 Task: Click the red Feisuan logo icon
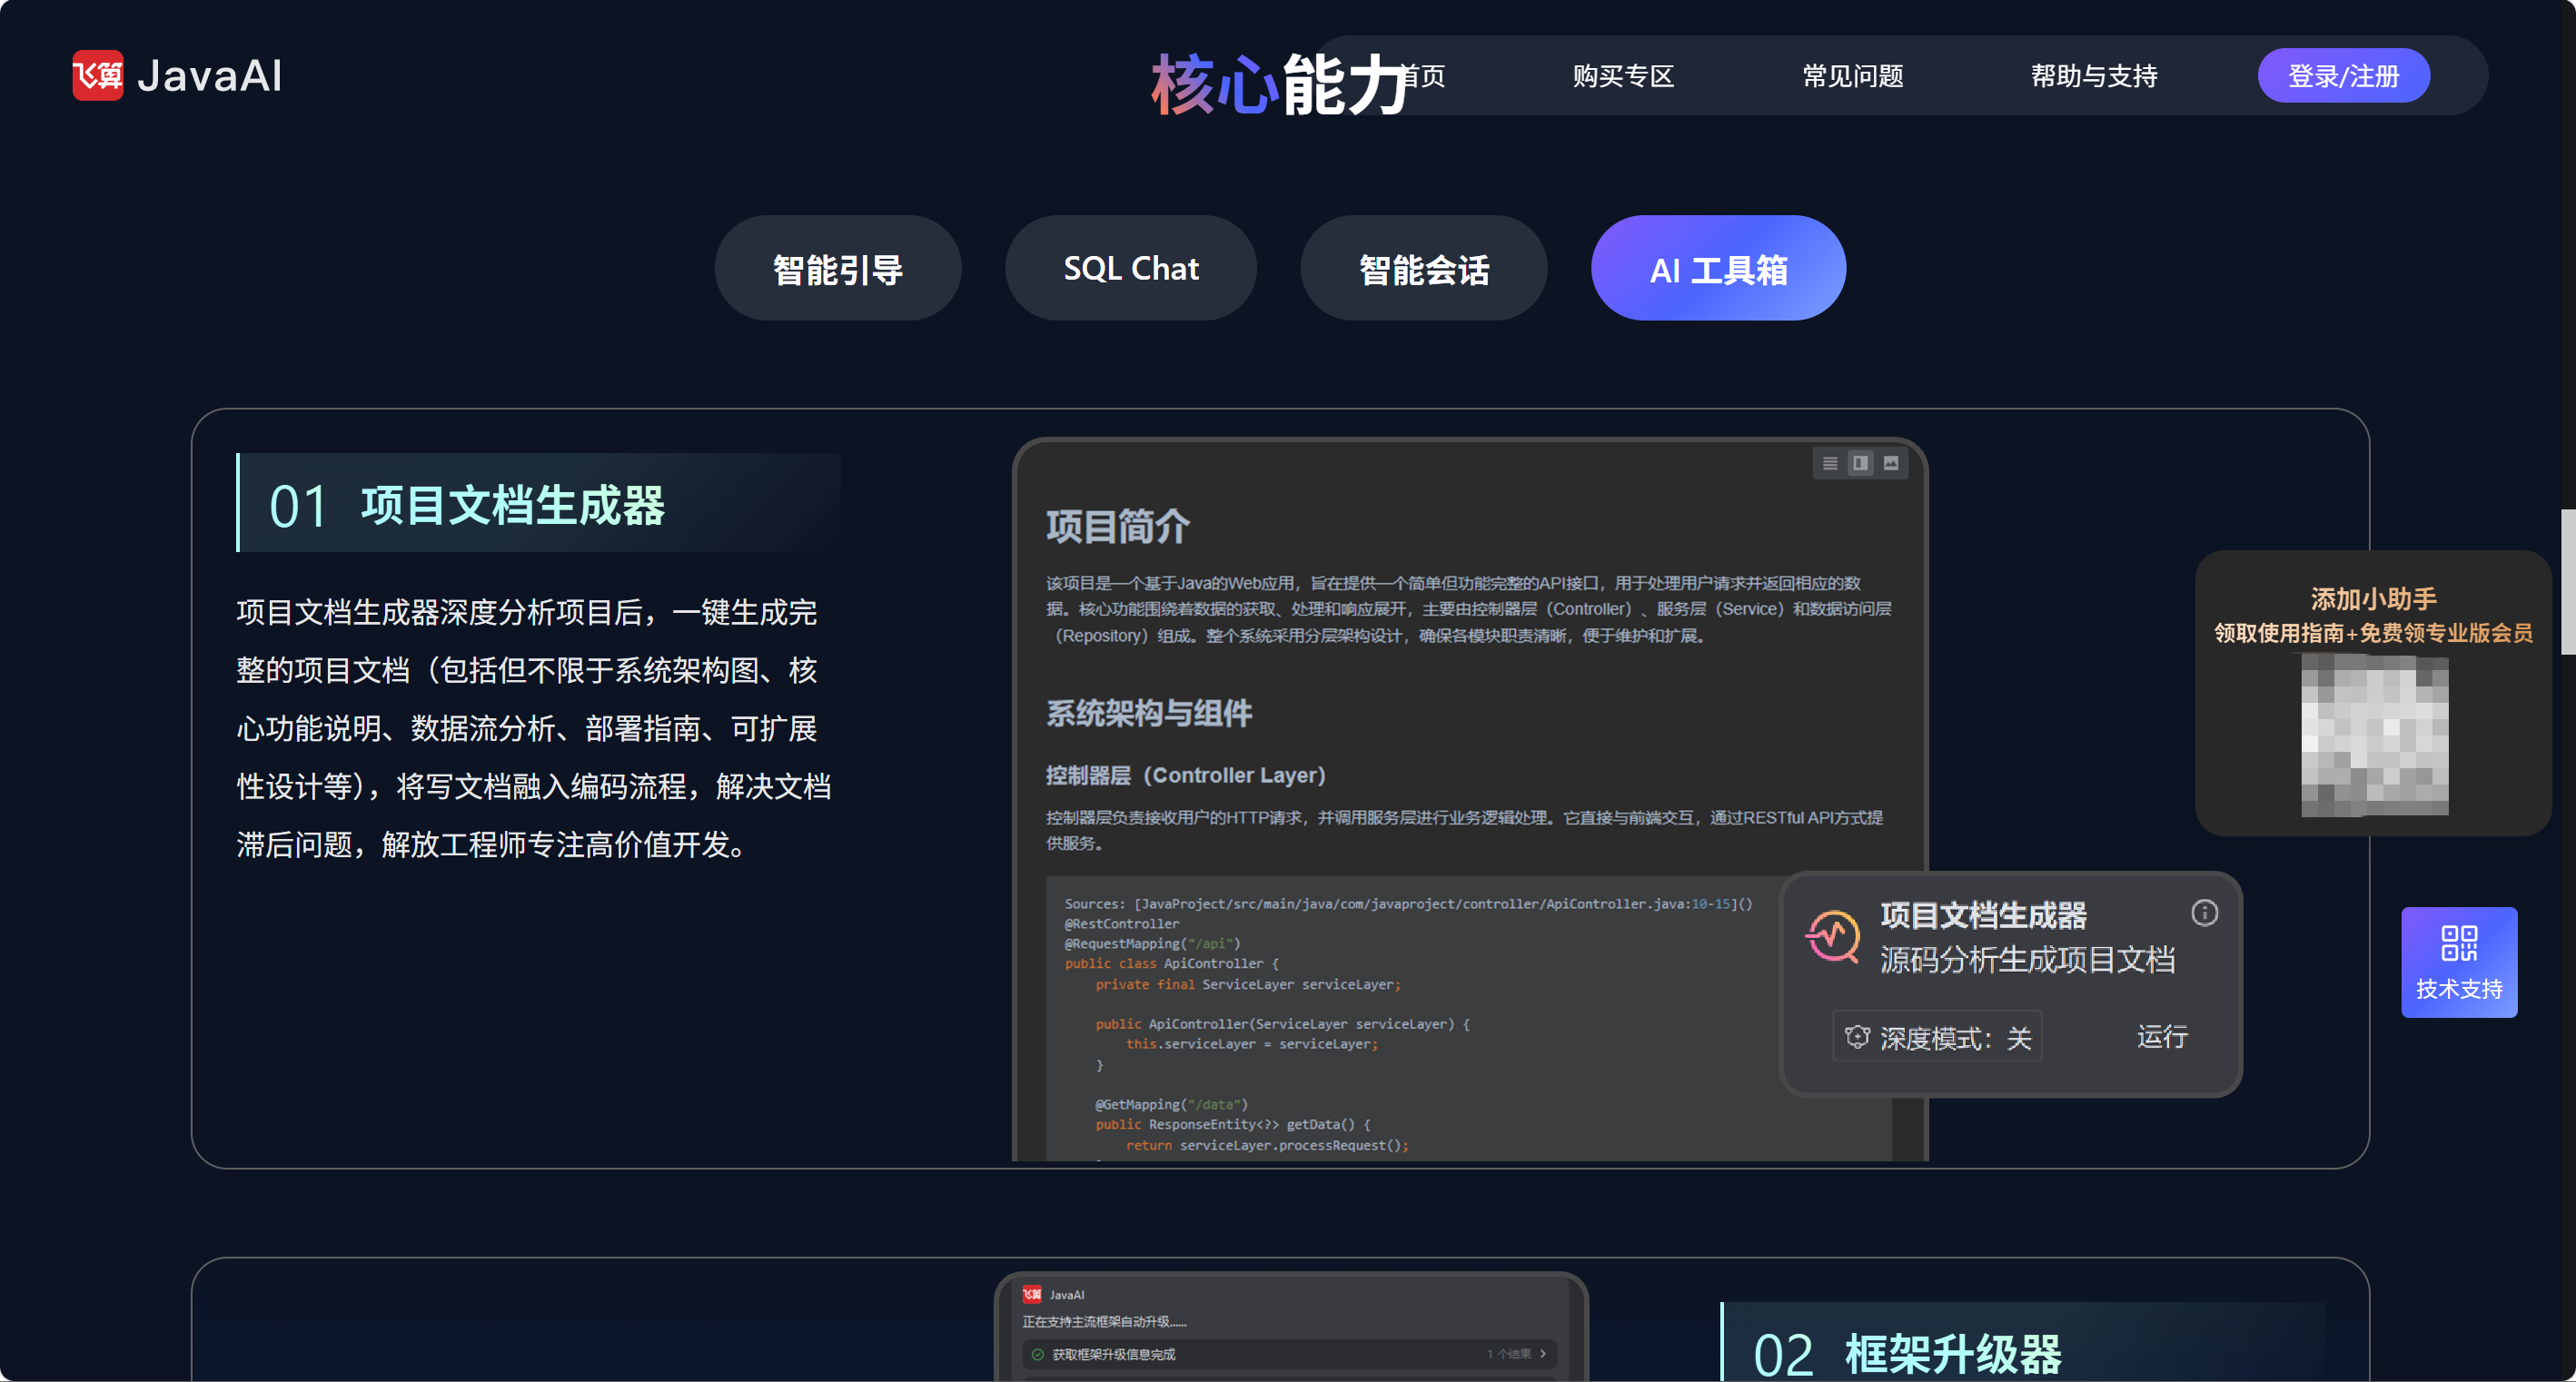point(98,76)
